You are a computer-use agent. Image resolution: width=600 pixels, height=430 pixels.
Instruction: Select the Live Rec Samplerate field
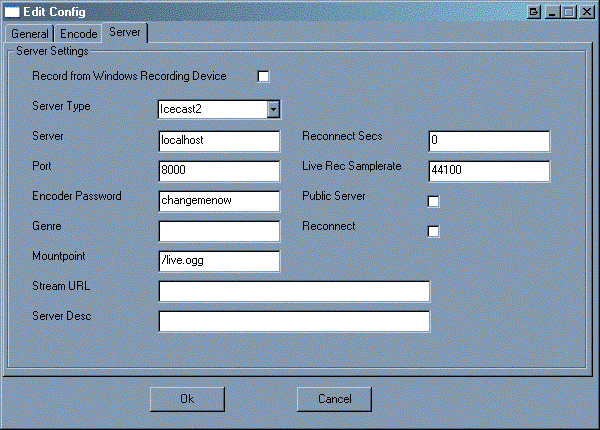pyautogui.click(x=489, y=171)
